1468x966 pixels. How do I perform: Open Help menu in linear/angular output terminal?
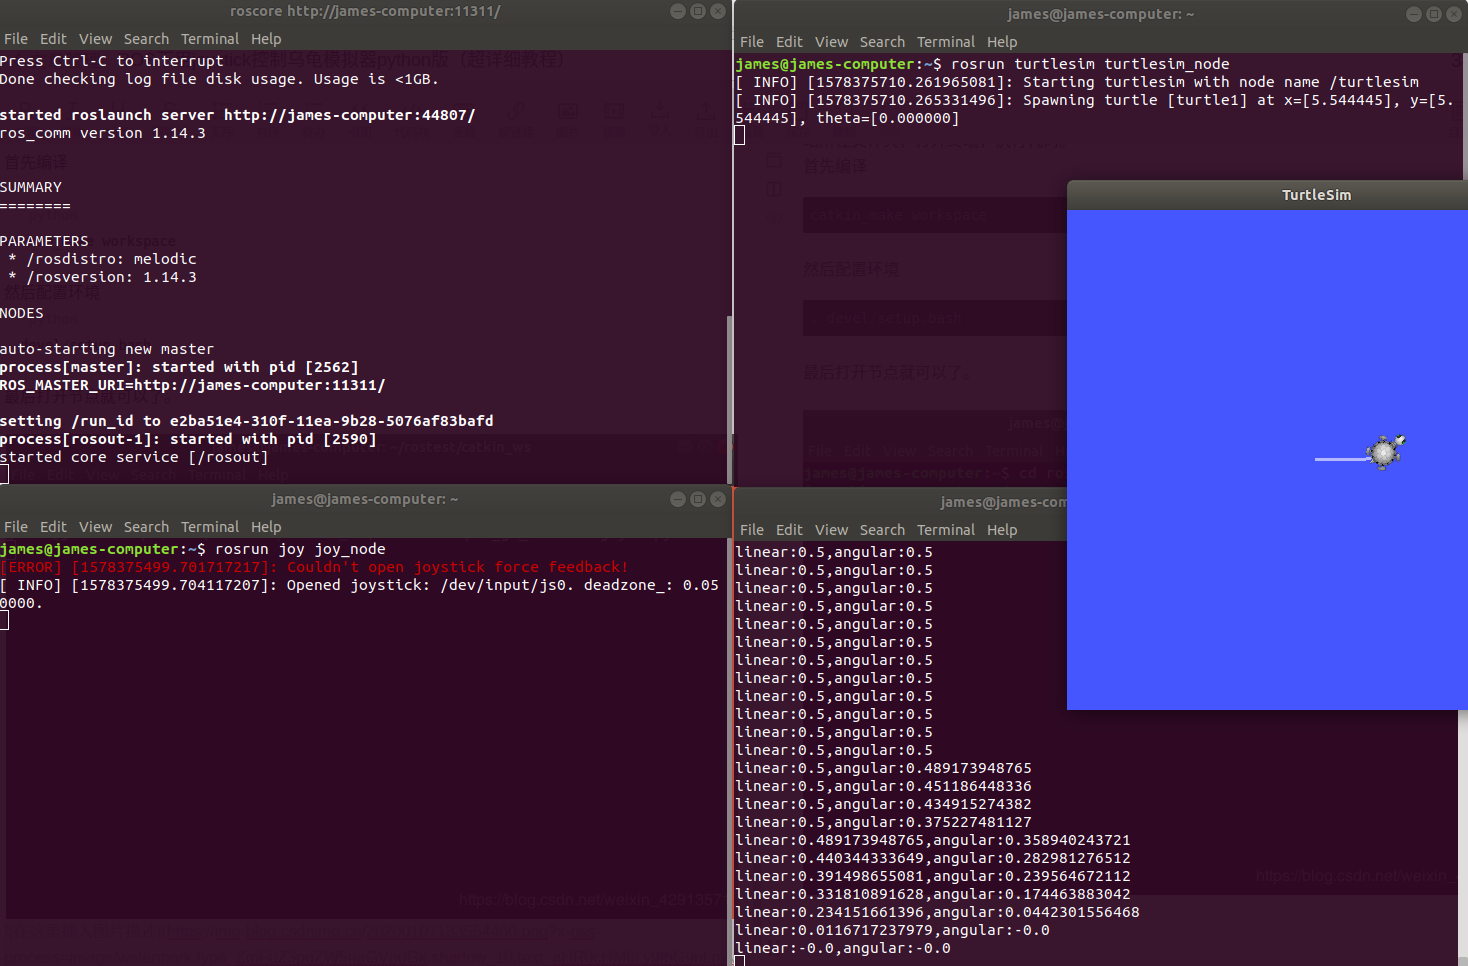(x=1002, y=530)
